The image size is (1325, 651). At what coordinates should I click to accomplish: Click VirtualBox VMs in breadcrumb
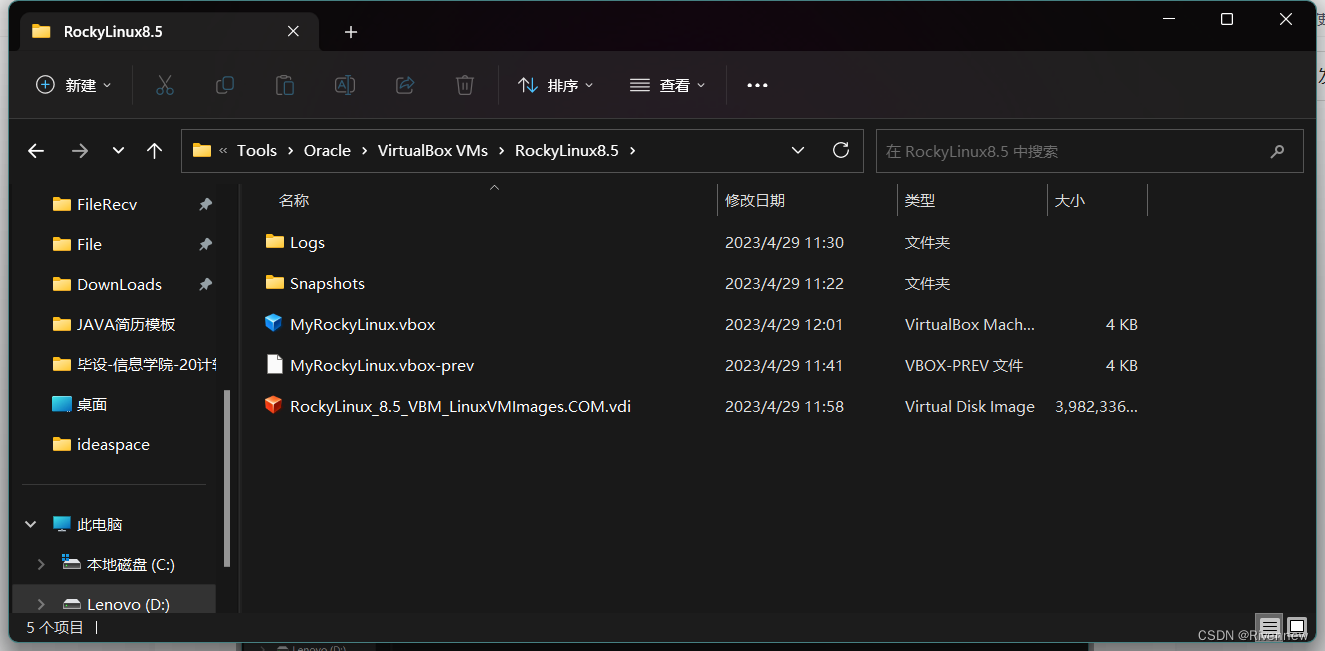pos(433,151)
